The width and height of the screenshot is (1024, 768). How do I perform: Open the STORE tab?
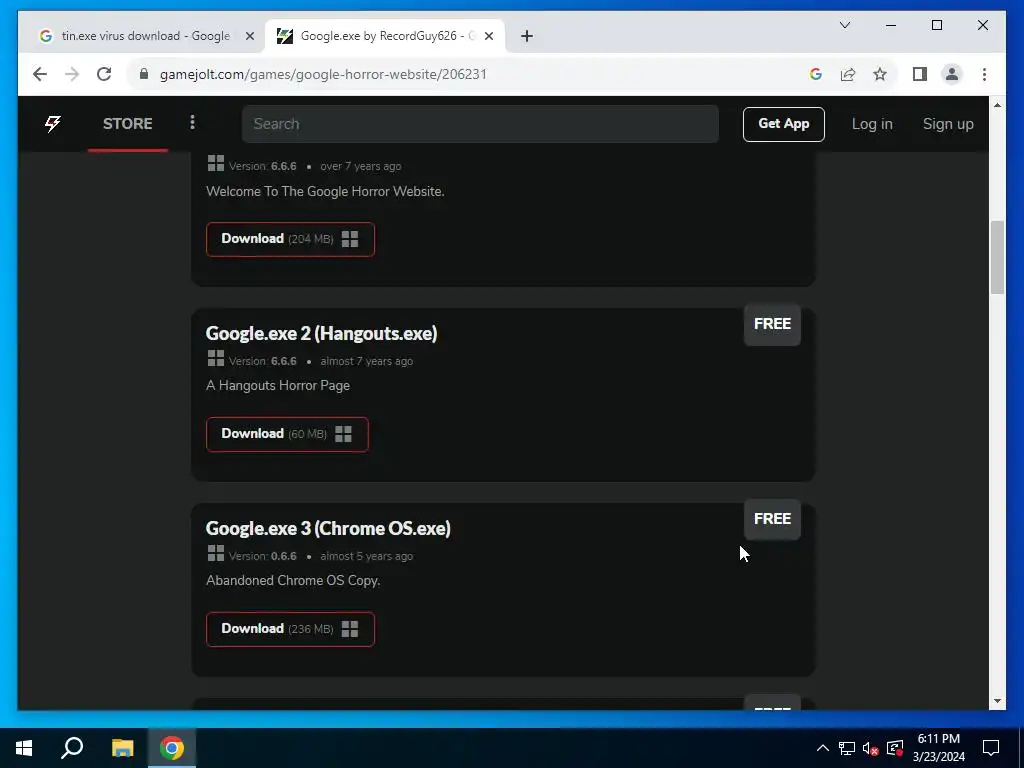(127, 123)
